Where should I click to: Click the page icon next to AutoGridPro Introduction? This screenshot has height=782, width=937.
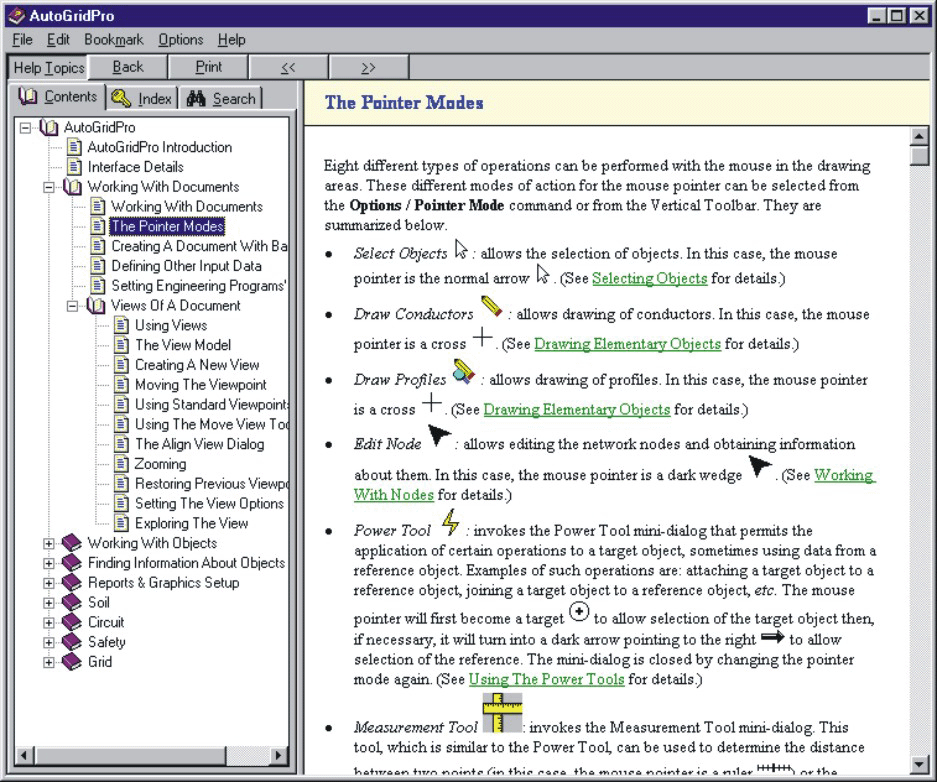(x=74, y=147)
